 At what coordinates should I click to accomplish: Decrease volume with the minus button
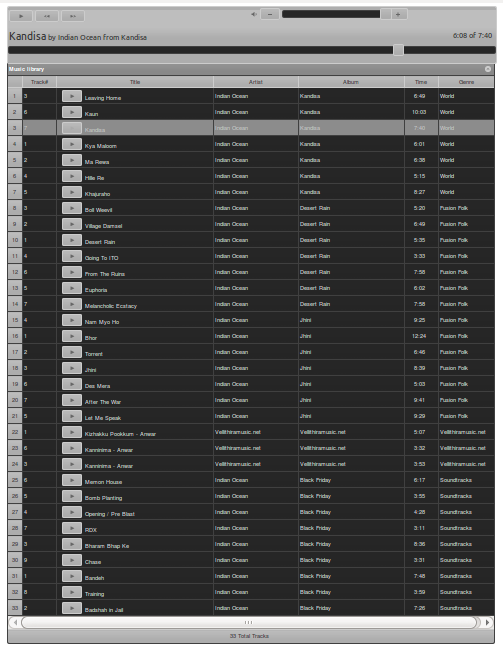[x=270, y=15]
